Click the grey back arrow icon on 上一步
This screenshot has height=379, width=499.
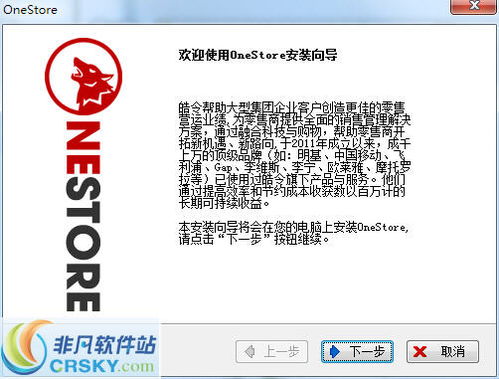pos(250,351)
